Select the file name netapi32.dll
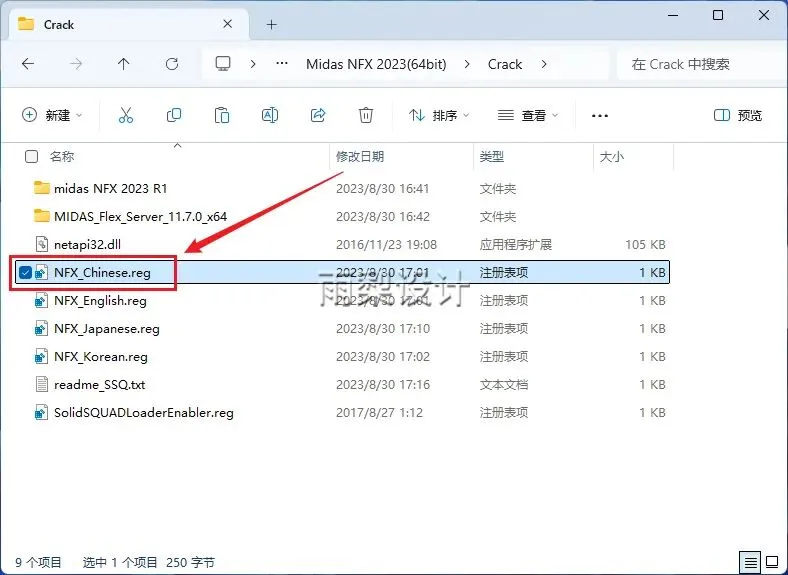The image size is (788, 575). 87,244
